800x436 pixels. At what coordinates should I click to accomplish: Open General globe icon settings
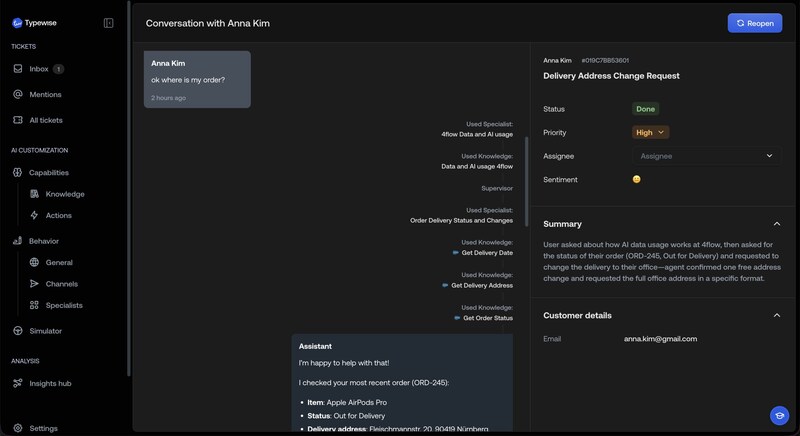coord(35,263)
